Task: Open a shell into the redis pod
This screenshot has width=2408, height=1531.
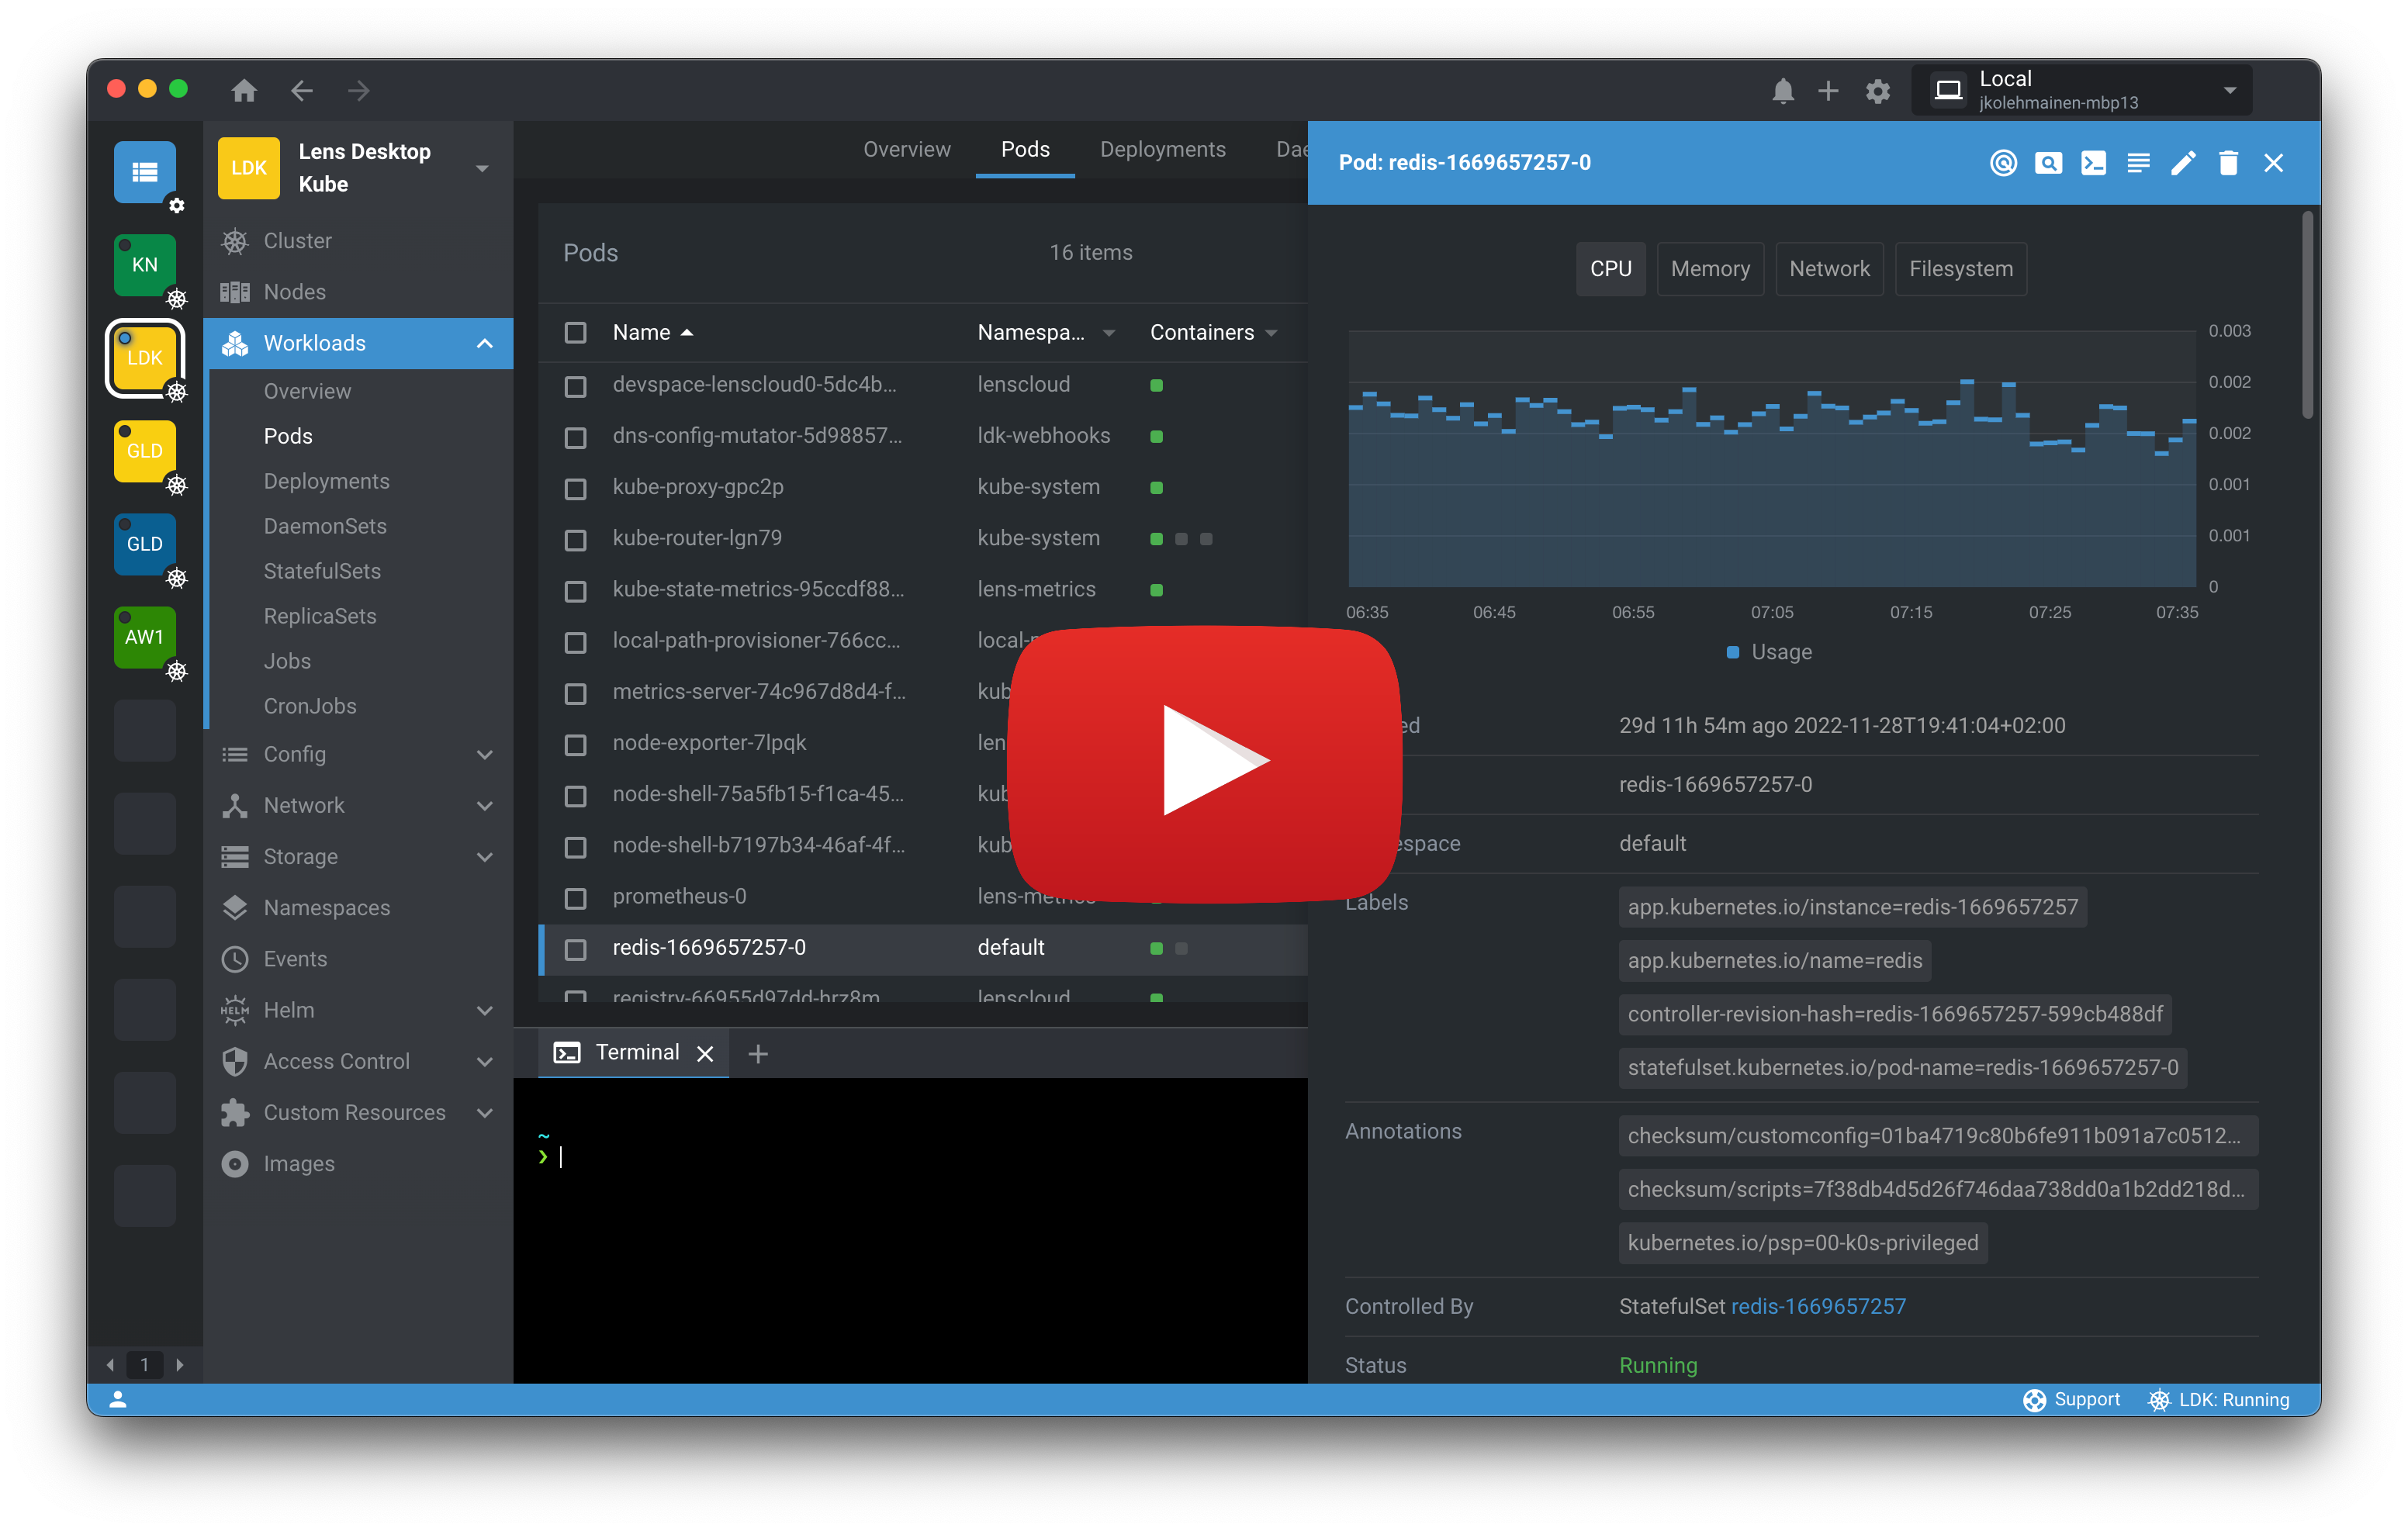Action: tap(2093, 162)
